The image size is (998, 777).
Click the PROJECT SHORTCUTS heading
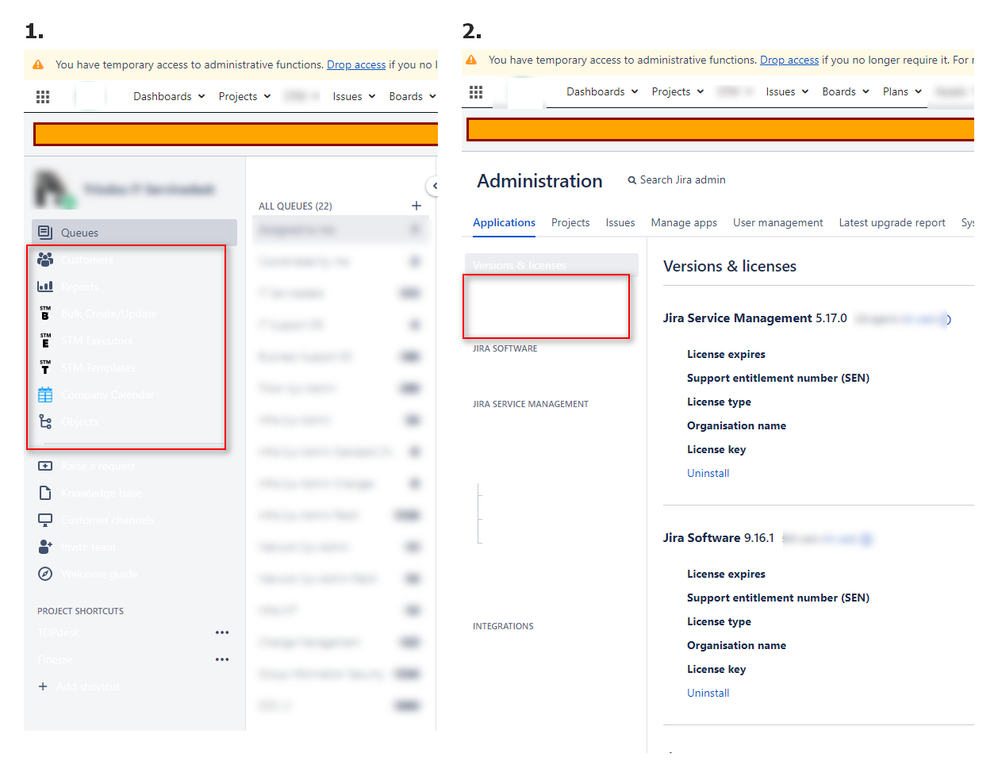tap(80, 611)
